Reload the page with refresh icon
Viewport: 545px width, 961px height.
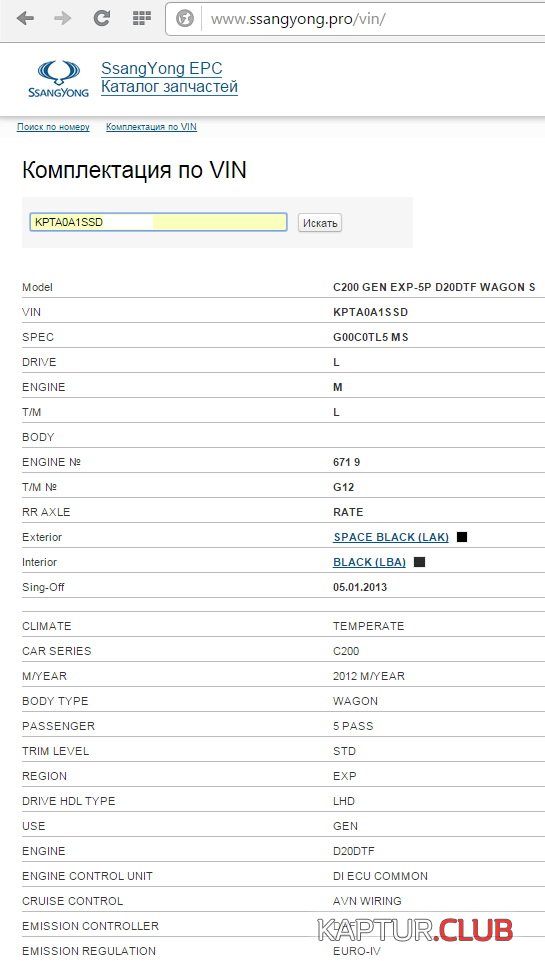tap(101, 18)
